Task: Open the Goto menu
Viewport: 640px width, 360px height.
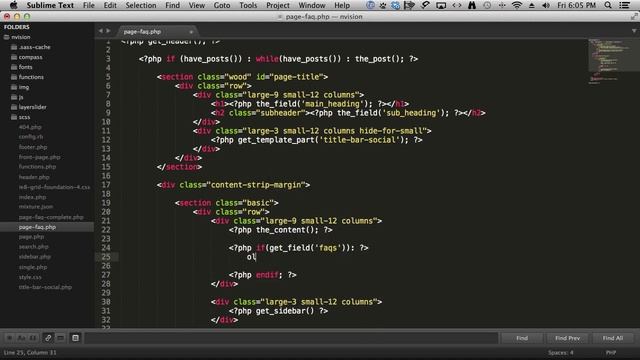Action: (x=222, y=5)
